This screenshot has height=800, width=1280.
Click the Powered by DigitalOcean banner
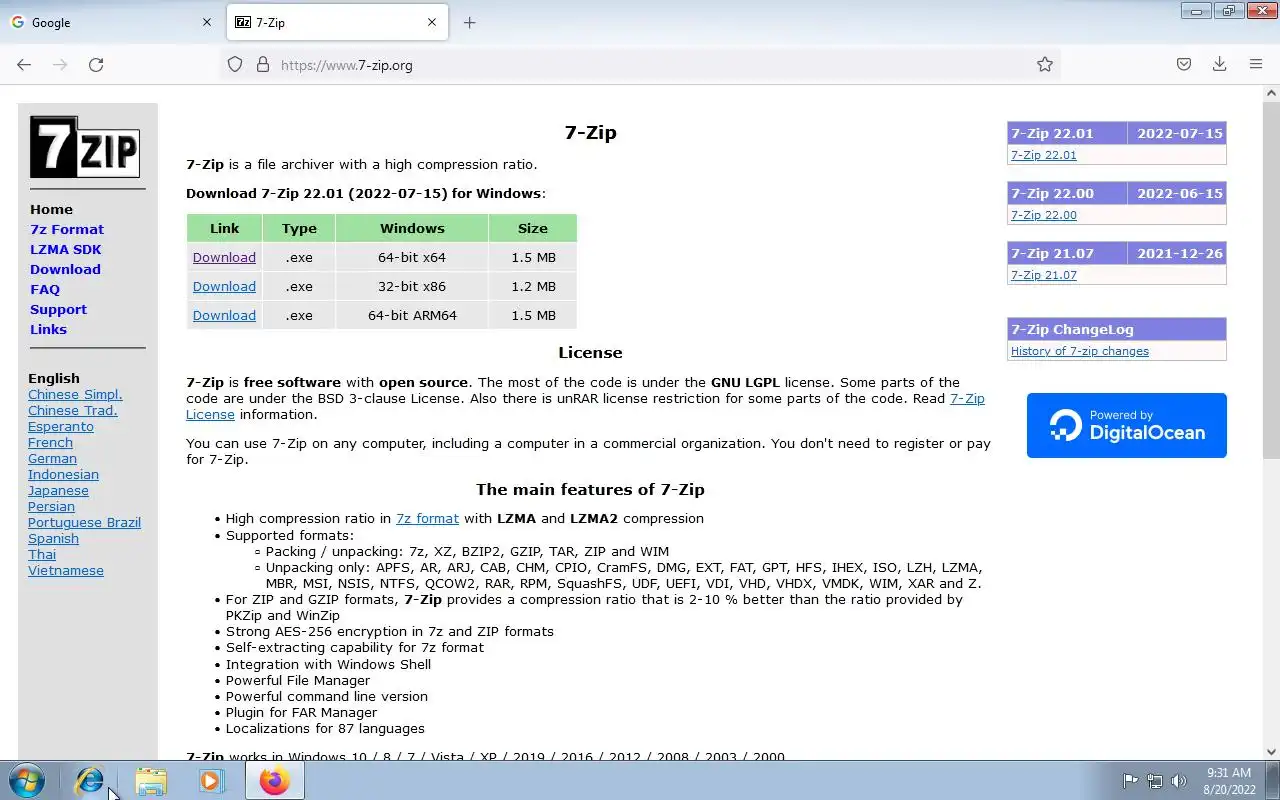(1127, 425)
